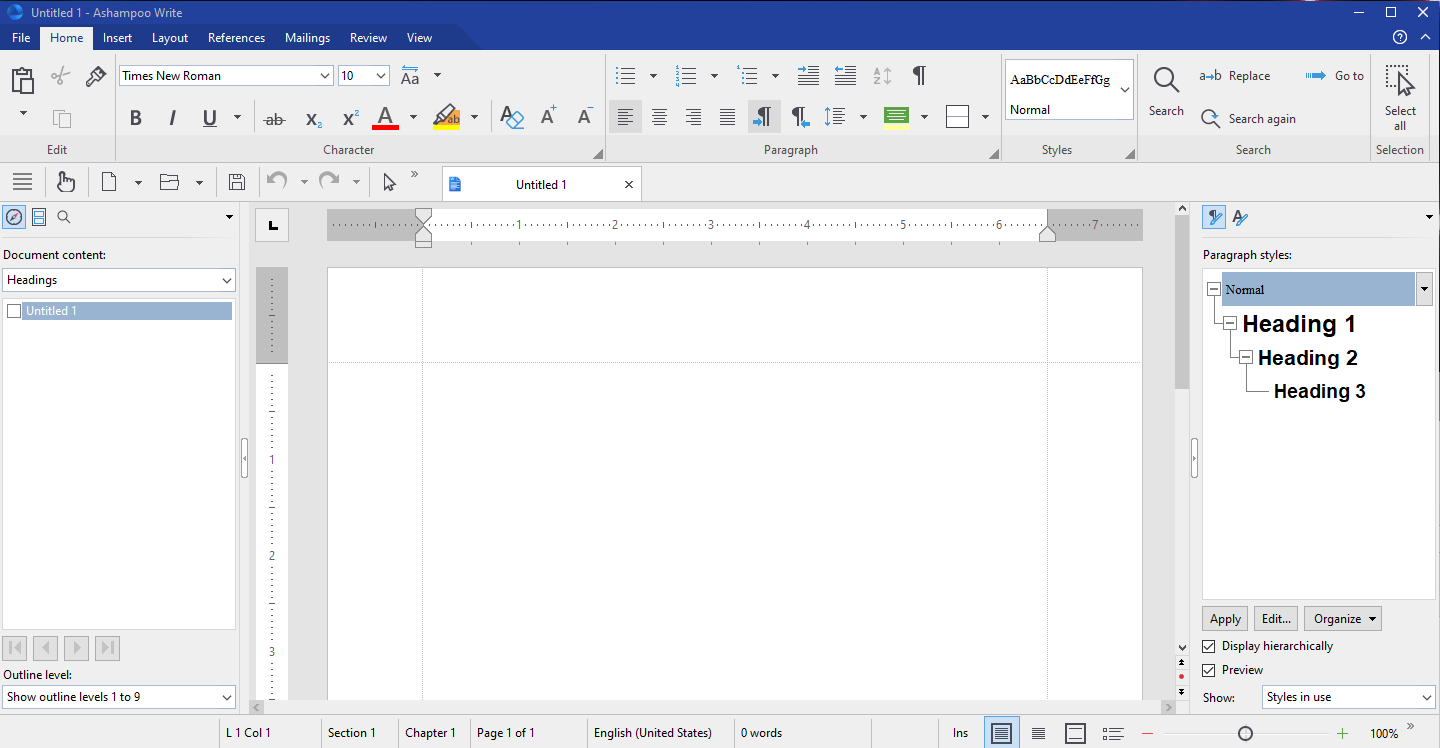Open the References ribbon tab

(236, 38)
